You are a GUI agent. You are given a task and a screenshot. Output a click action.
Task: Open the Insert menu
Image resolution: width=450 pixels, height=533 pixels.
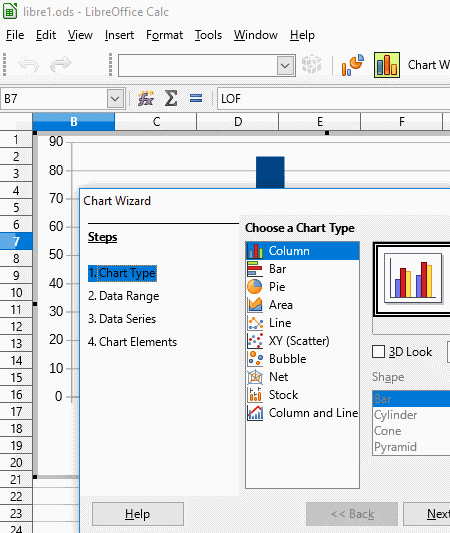tap(119, 35)
